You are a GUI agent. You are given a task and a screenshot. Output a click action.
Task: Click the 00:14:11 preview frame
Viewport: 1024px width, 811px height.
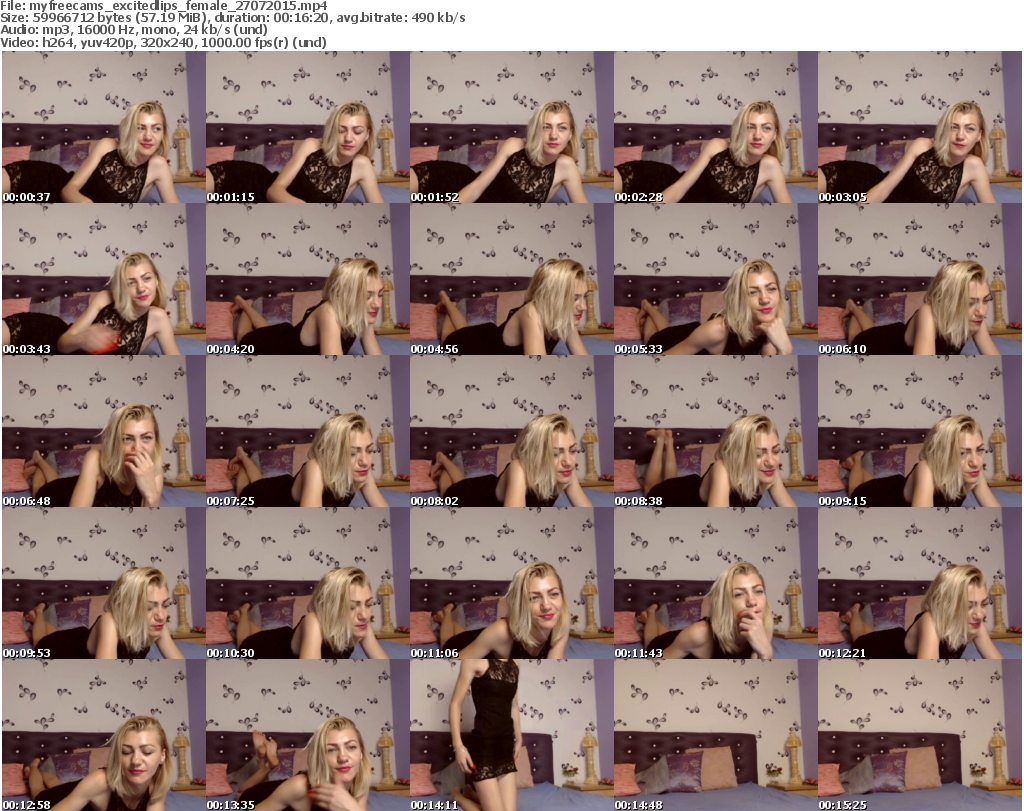coord(511,735)
